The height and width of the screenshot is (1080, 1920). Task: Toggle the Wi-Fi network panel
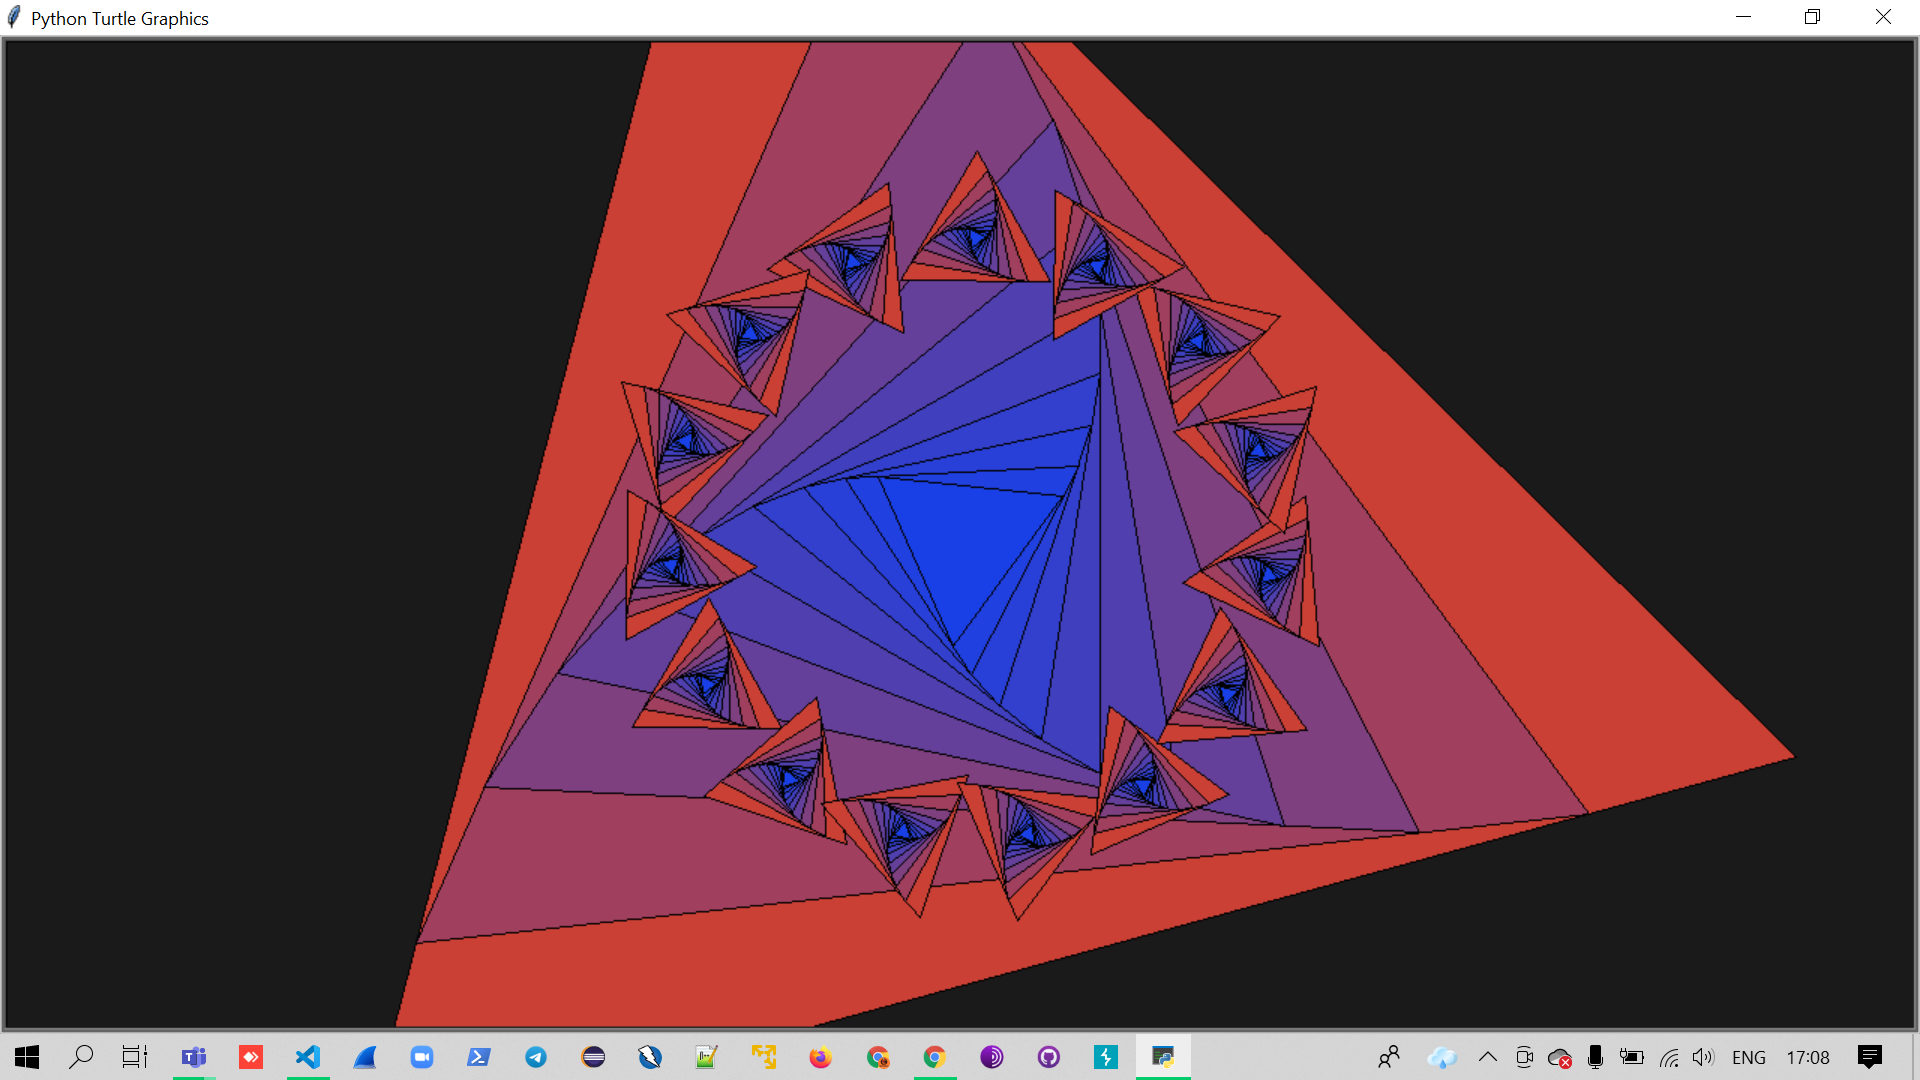click(1669, 1057)
